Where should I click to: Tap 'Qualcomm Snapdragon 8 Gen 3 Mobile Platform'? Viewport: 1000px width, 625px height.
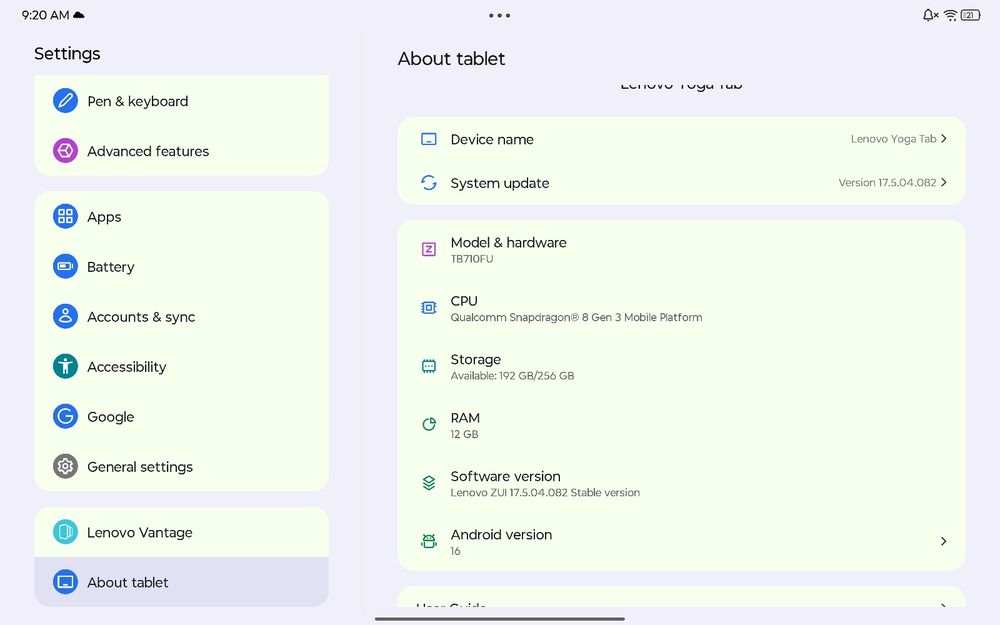(x=577, y=317)
